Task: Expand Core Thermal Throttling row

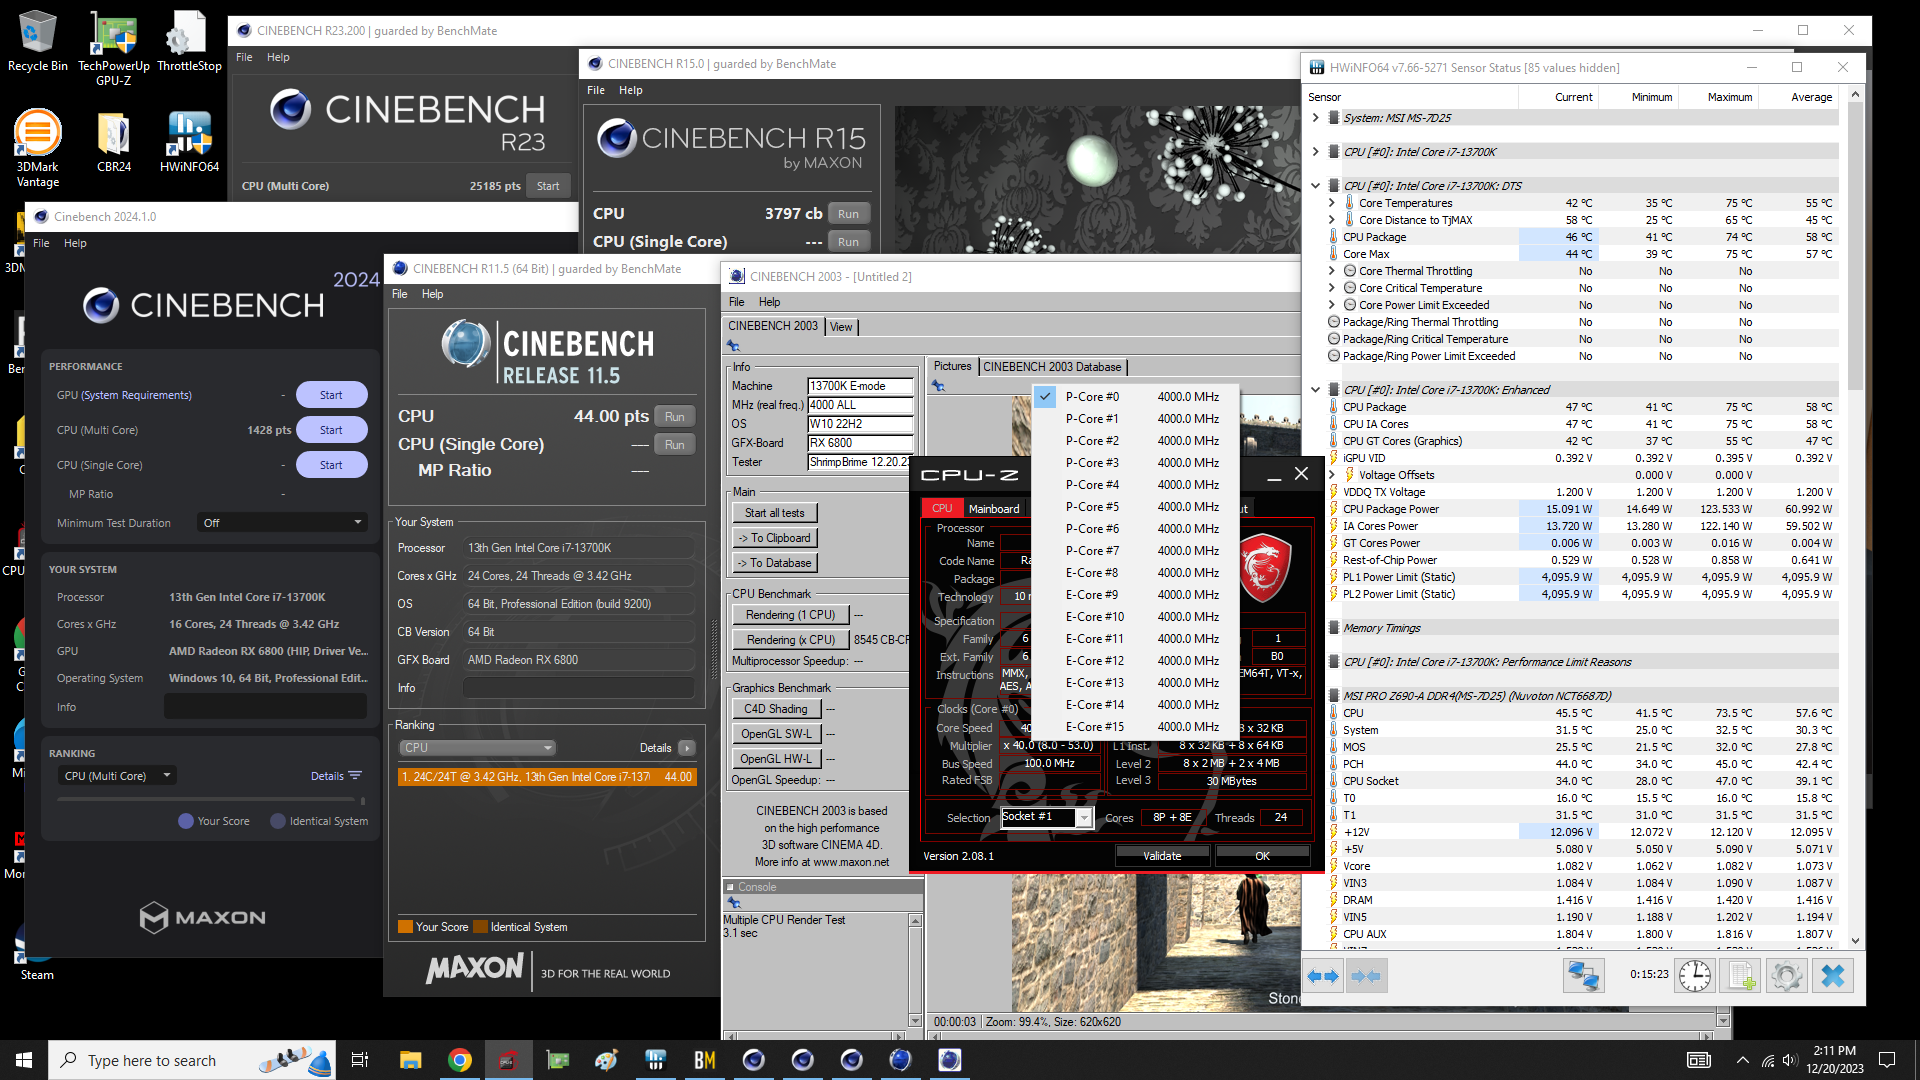Action: tap(1331, 271)
